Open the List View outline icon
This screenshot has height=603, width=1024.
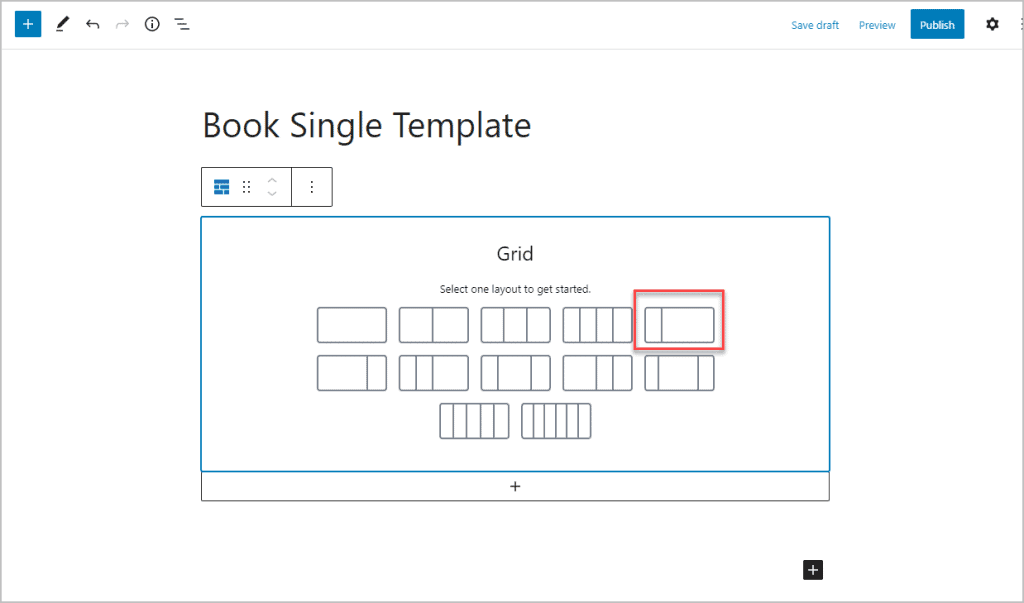pyautogui.click(x=182, y=25)
